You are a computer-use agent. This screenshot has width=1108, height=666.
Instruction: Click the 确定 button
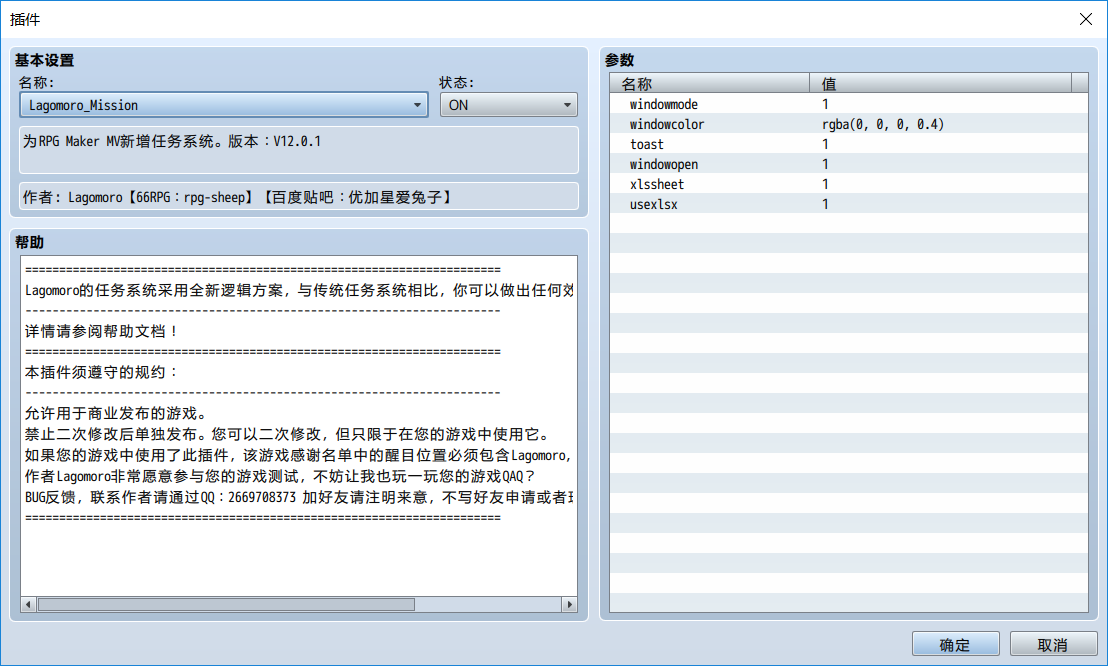click(x=955, y=644)
